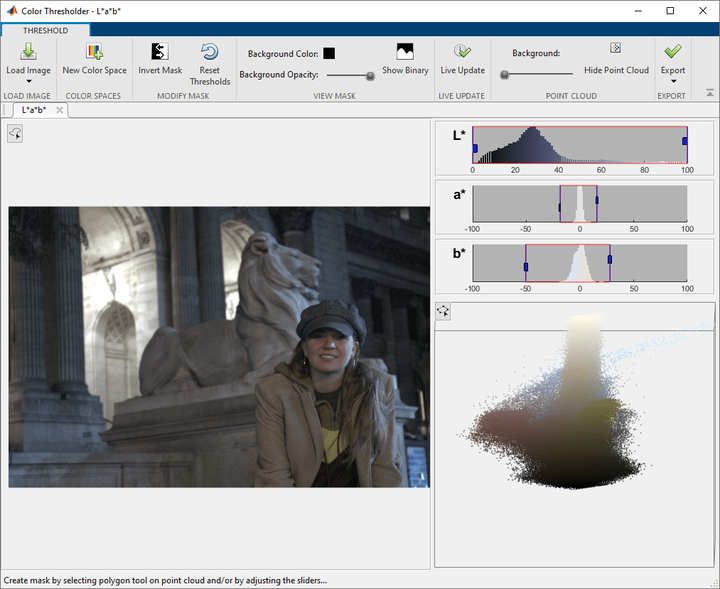Viewport: 720px width, 589px height.
Task: Click the Load Image icon
Action: tap(28, 52)
